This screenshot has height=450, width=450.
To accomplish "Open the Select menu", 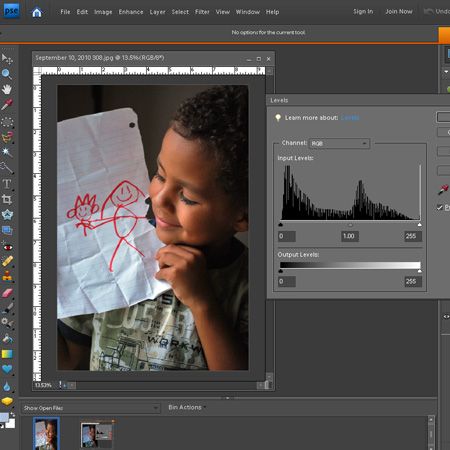I will [180, 12].
